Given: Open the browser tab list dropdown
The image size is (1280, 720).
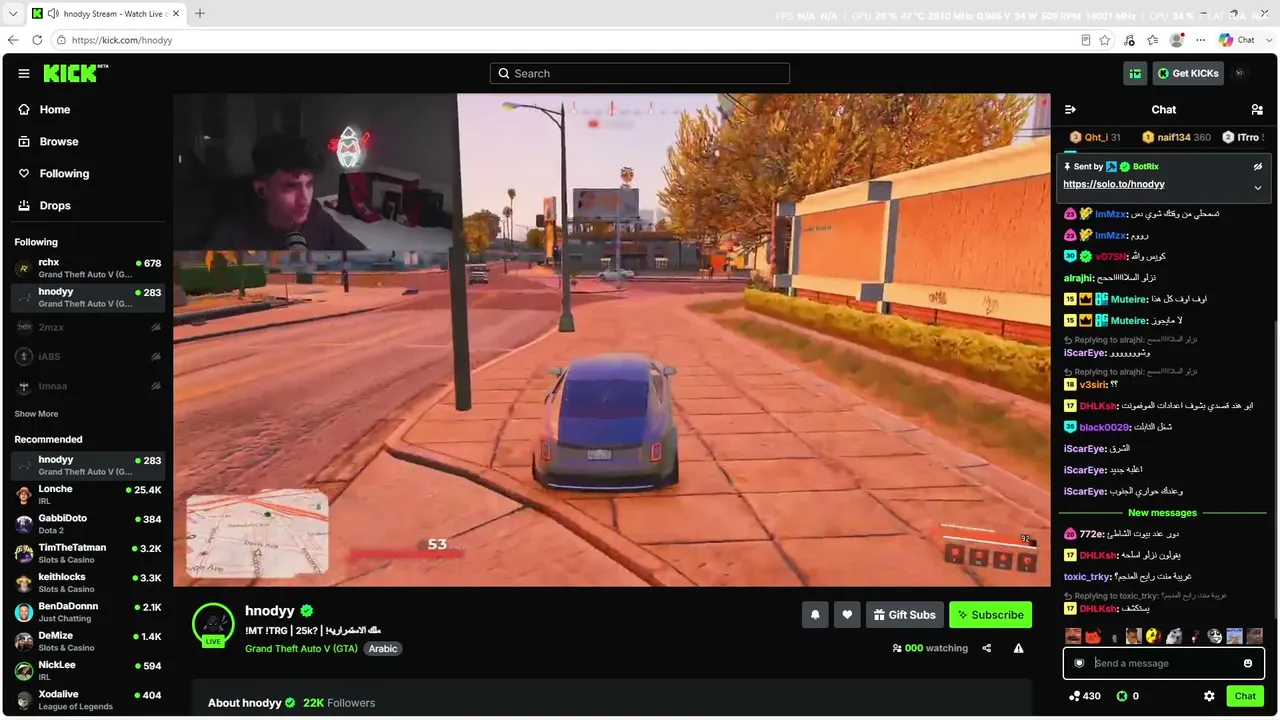Looking at the screenshot, I should (x=13, y=14).
